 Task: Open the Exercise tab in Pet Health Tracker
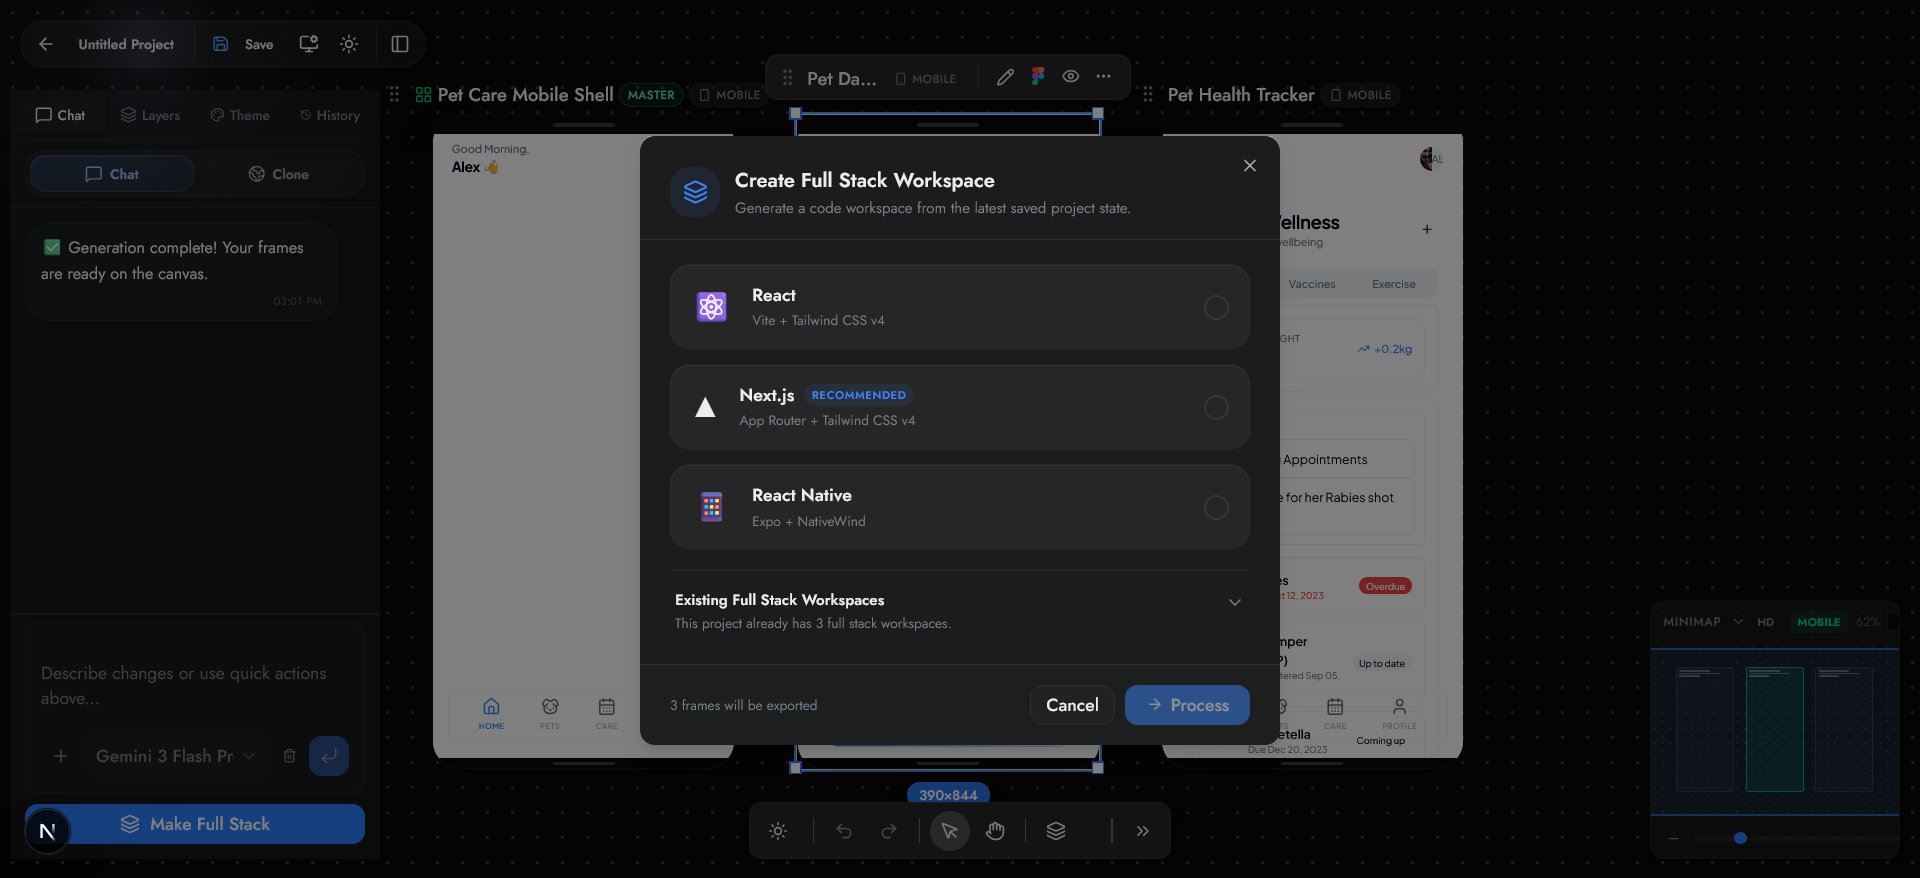[1394, 284]
